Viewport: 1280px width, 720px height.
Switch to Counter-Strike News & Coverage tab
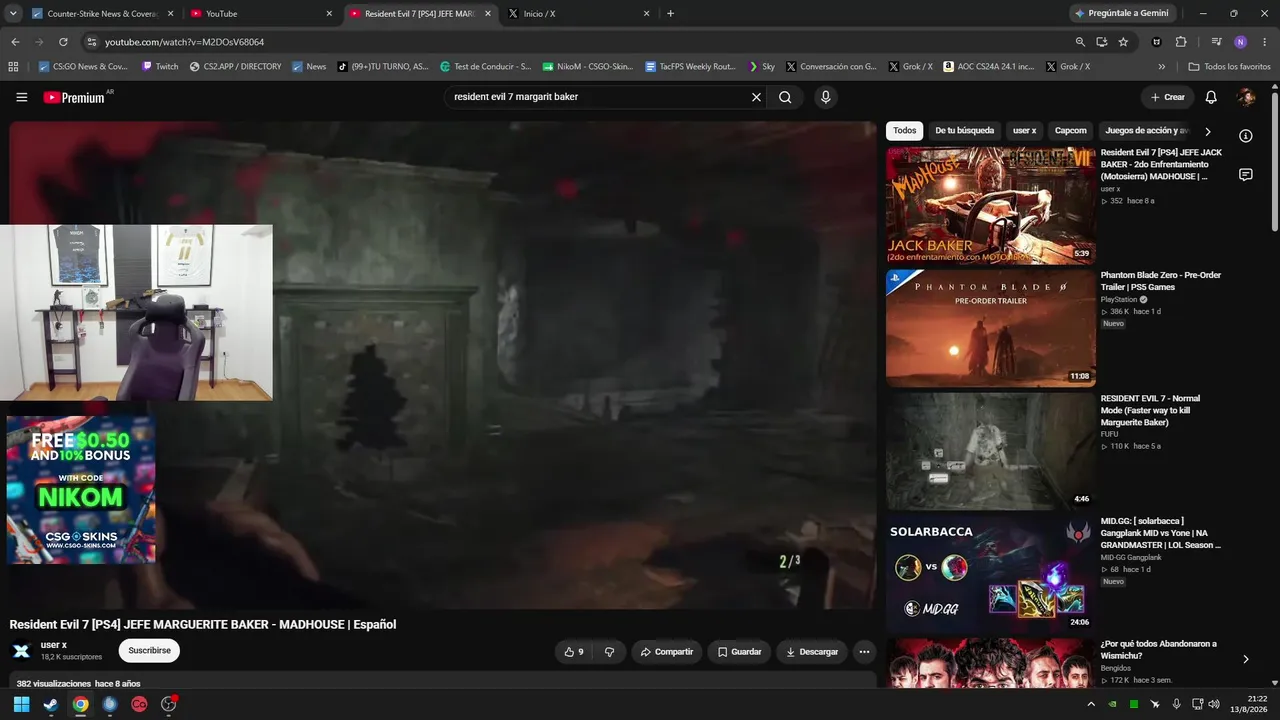104,13
